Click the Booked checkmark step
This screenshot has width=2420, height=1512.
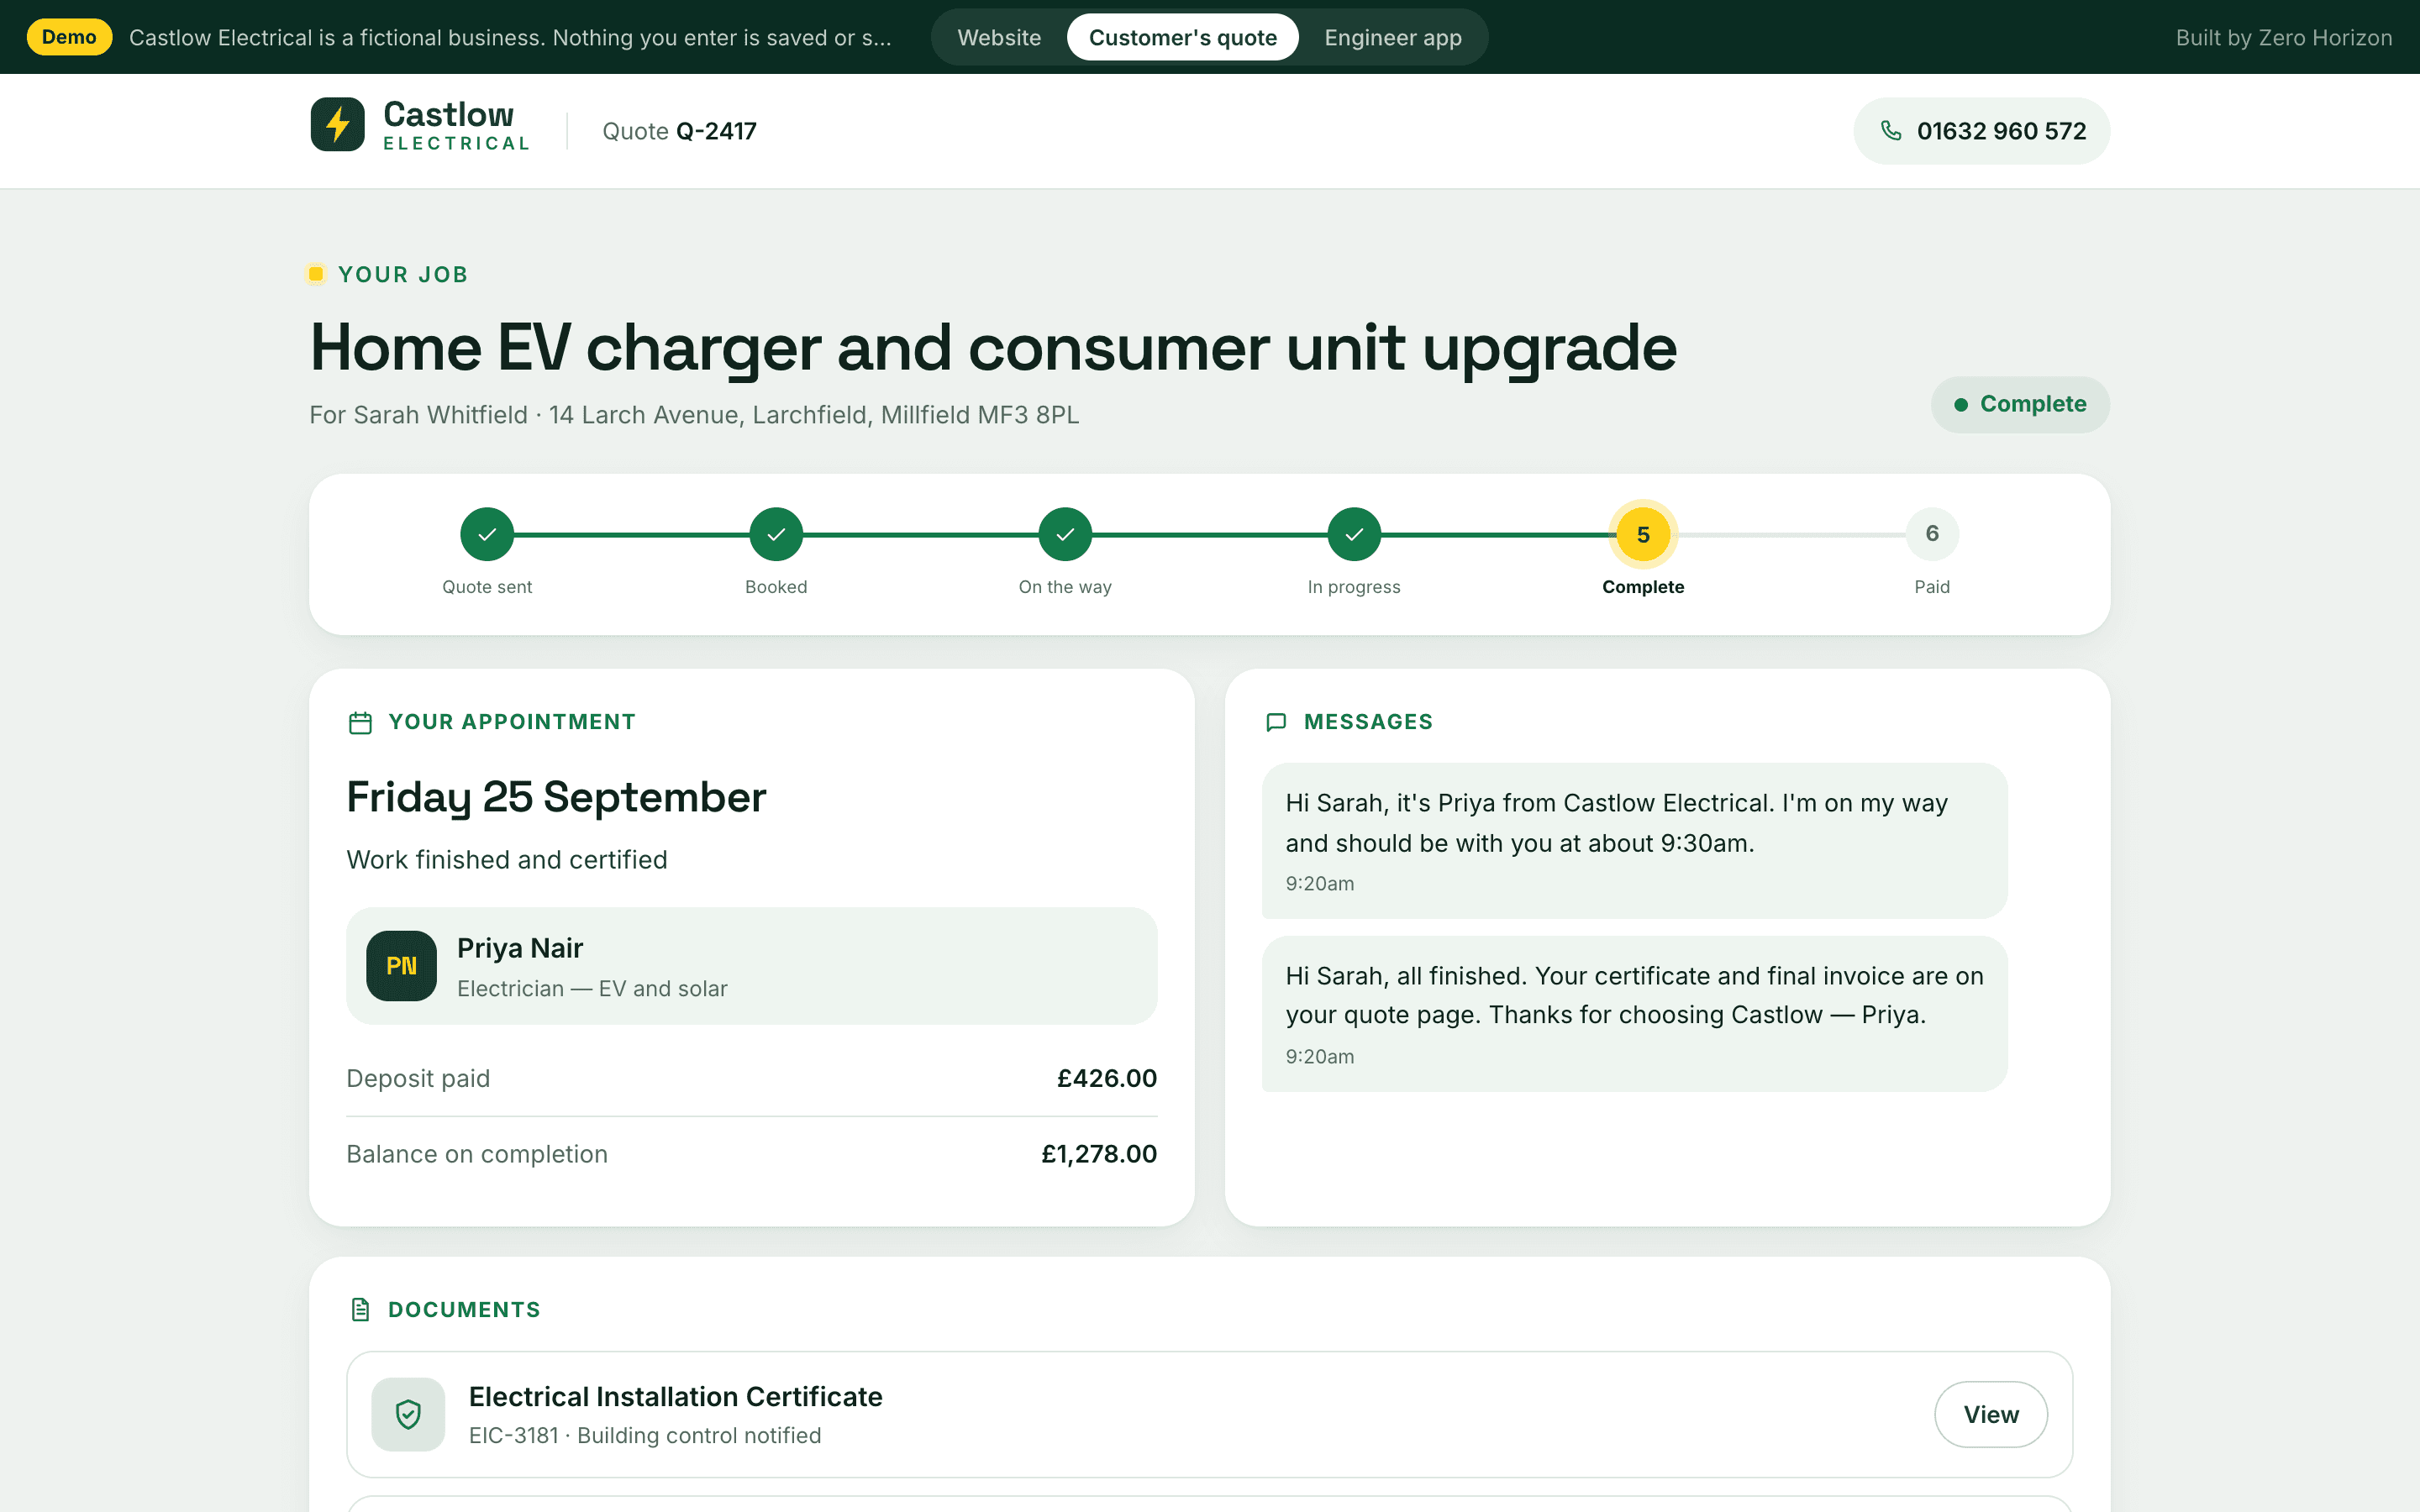click(x=776, y=535)
